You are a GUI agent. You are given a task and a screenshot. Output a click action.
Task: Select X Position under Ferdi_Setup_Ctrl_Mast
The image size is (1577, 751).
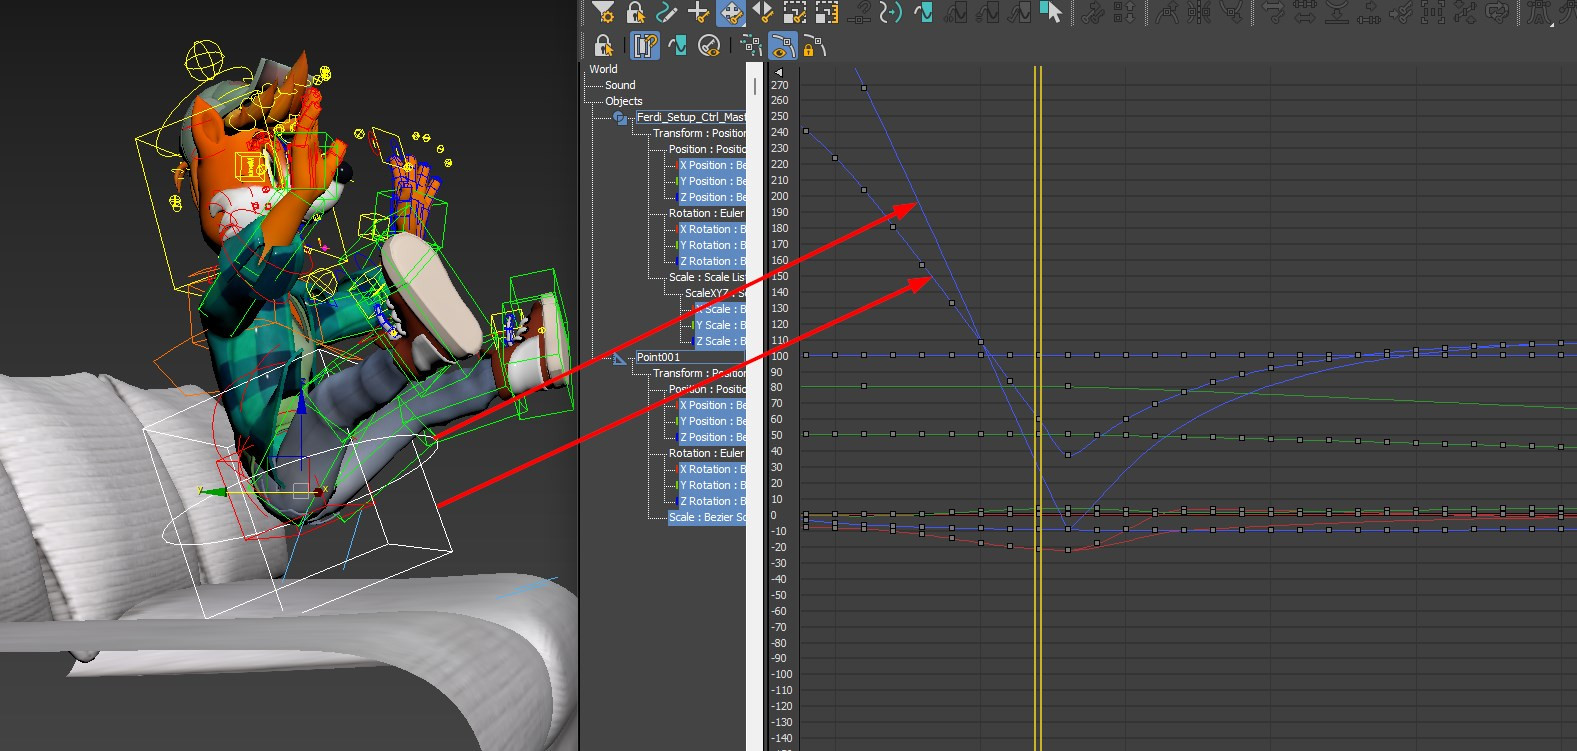tap(712, 165)
